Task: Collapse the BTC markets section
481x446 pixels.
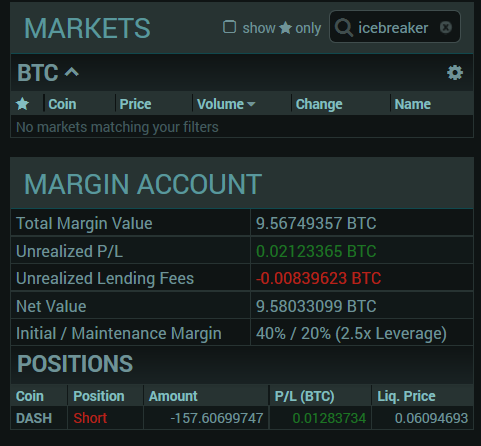Action: (x=72, y=72)
